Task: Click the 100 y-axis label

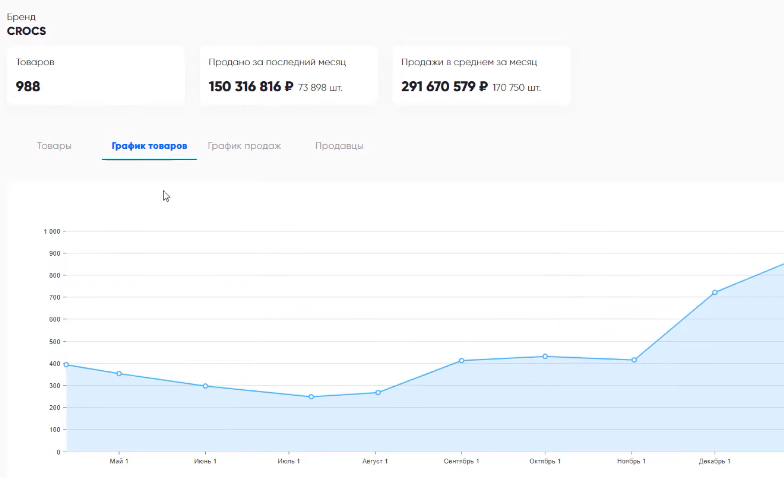Action: 54,430
